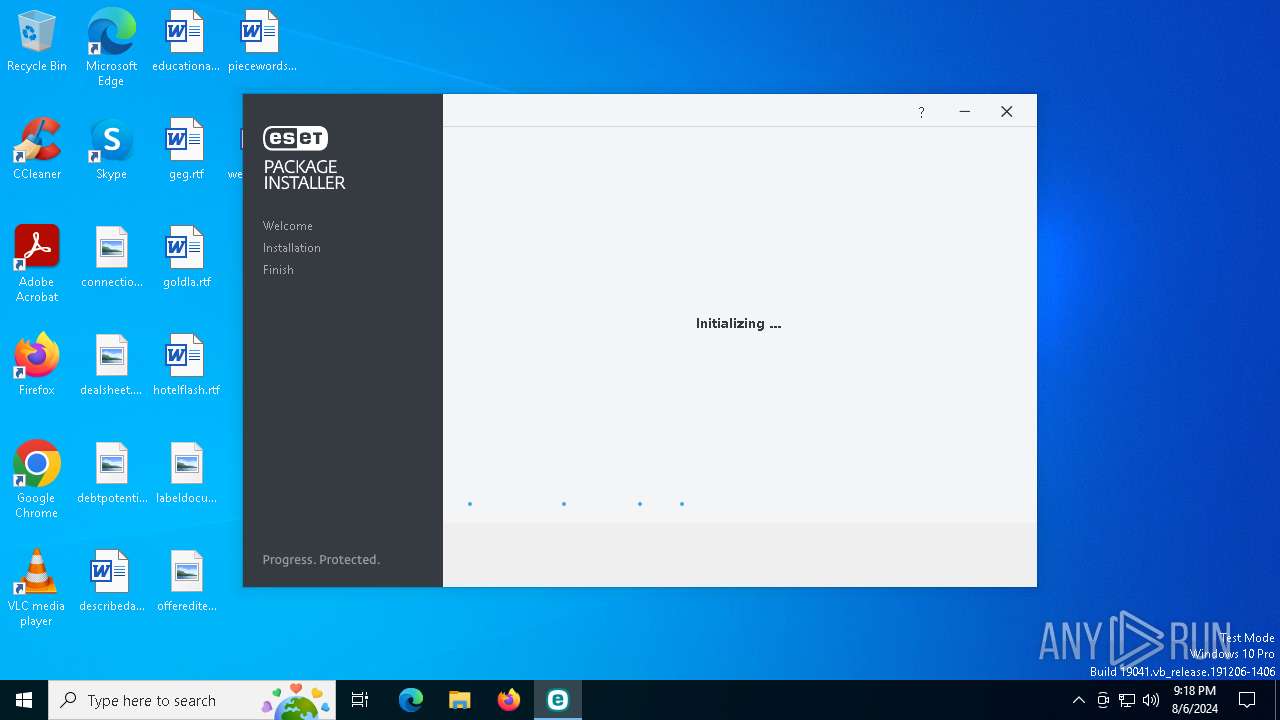Close the ESET Package Installer window
This screenshot has width=1280, height=720.
coord(1007,112)
